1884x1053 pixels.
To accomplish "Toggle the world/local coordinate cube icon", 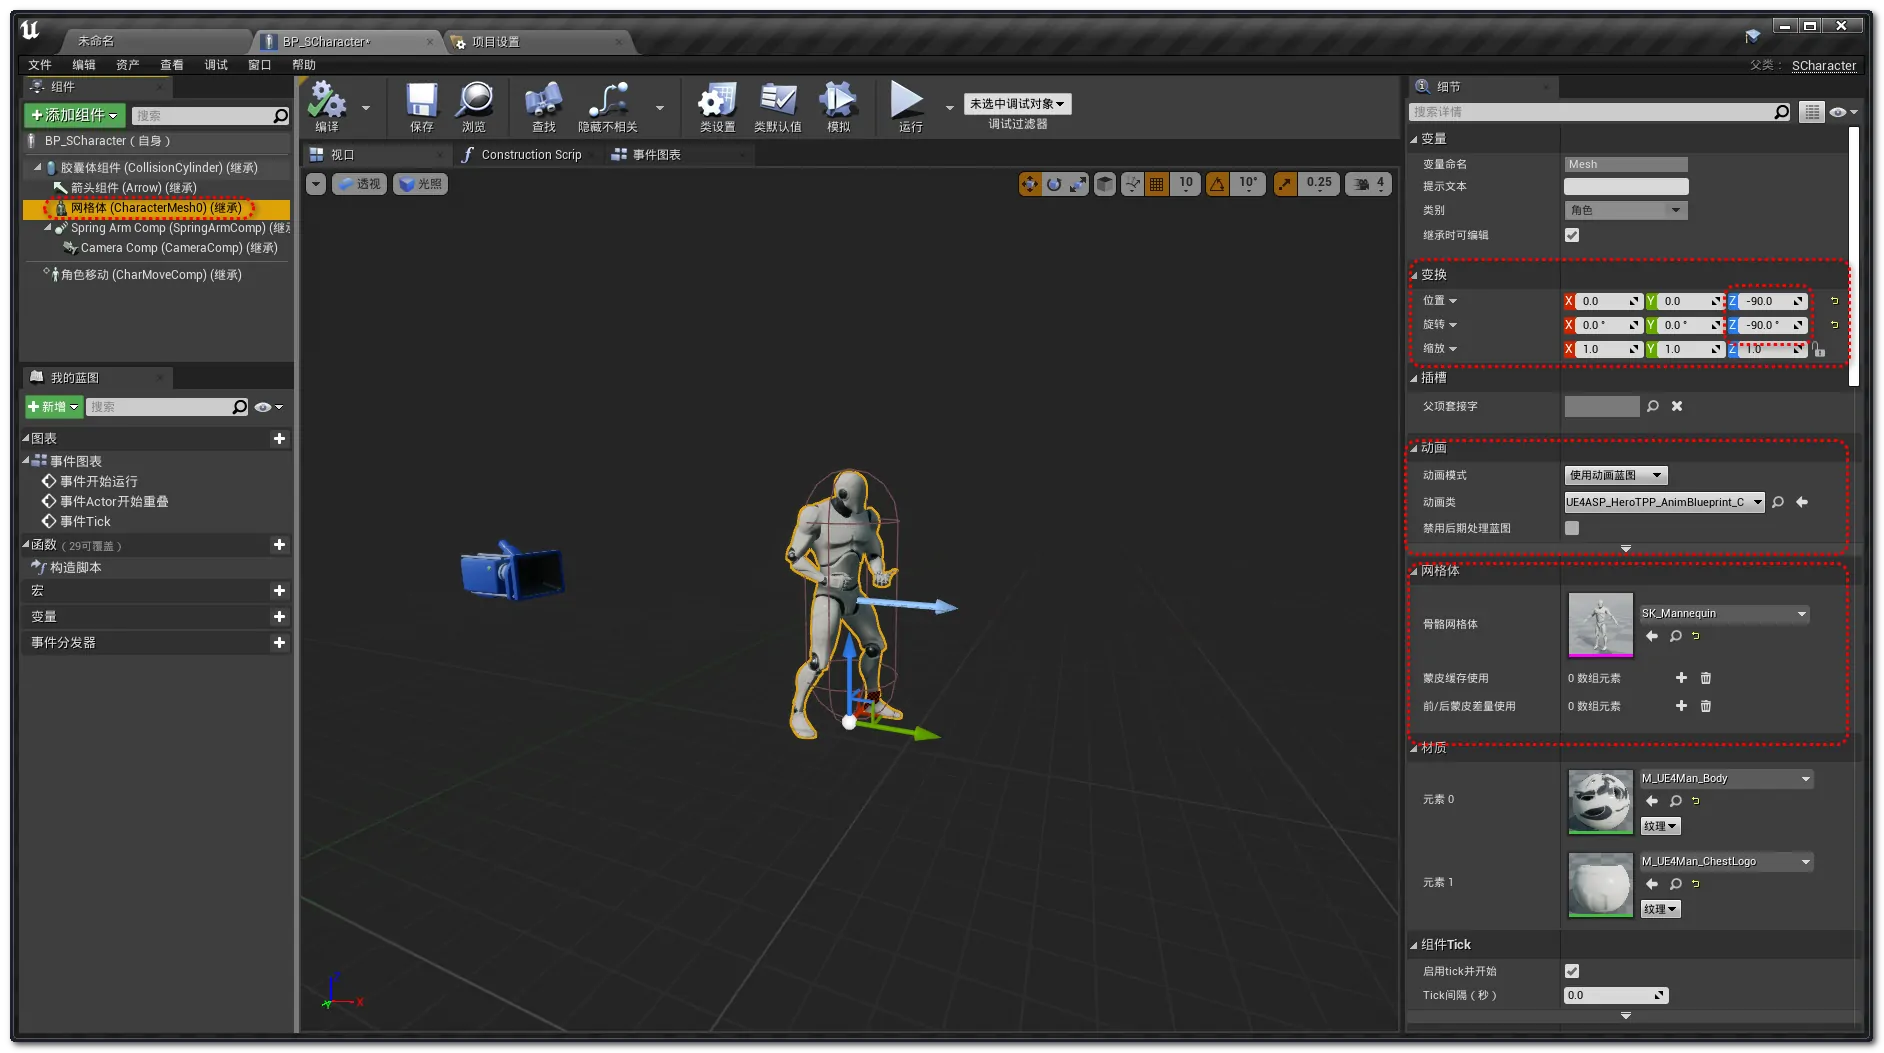I will [x=1105, y=184].
